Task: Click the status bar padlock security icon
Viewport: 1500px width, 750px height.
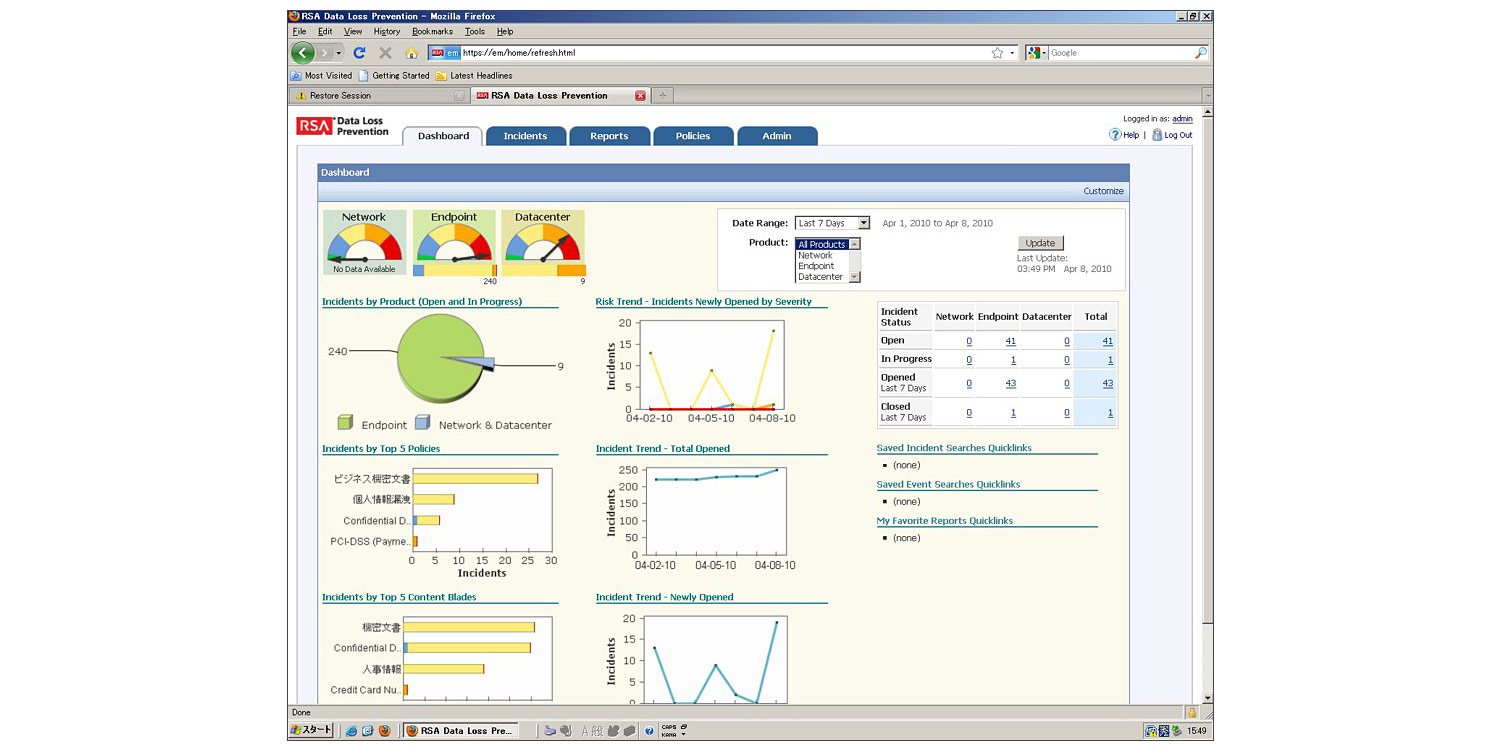Action: coord(1192,712)
